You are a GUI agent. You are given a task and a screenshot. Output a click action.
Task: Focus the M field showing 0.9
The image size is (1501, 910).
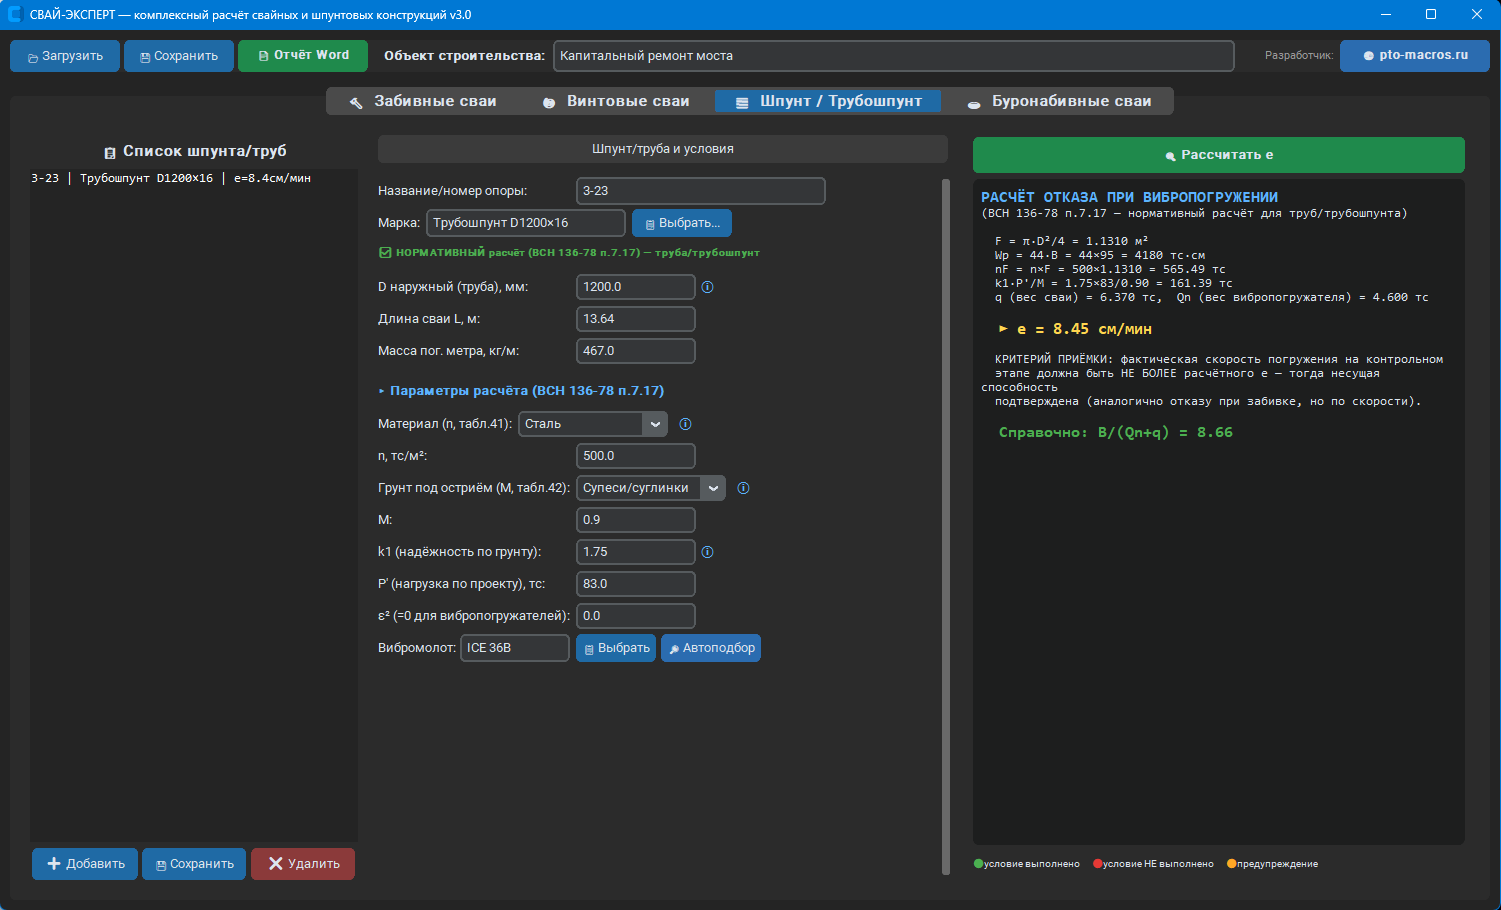tap(636, 520)
